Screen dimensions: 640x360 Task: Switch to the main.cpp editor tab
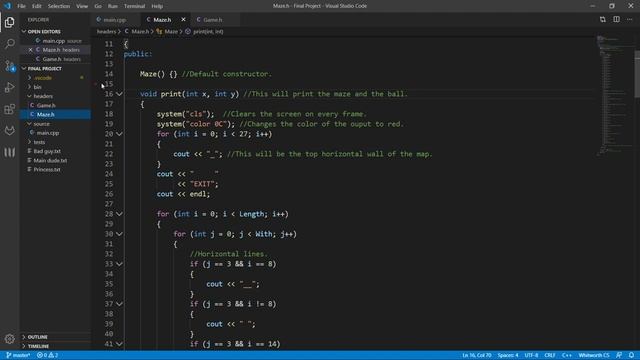click(x=116, y=20)
